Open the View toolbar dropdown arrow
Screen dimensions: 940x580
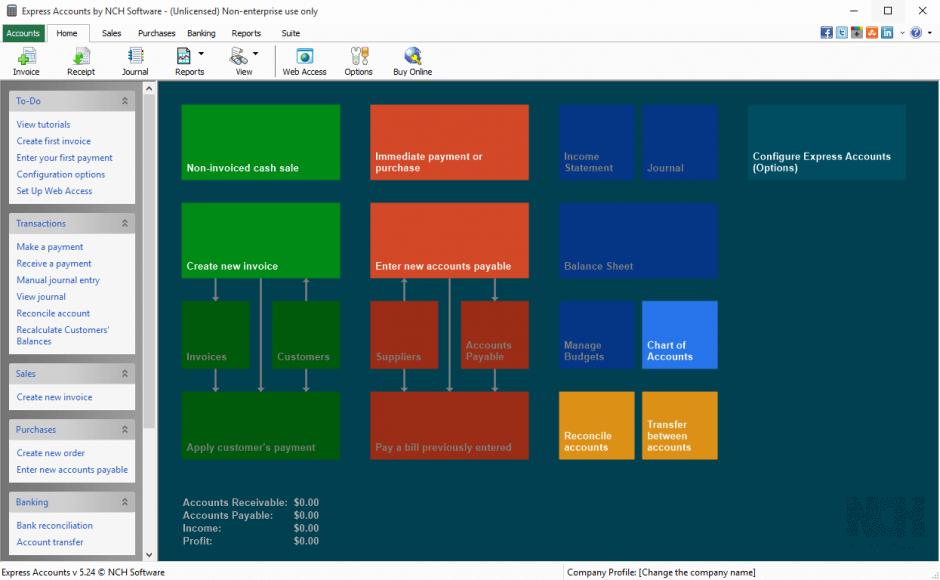click(x=255, y=53)
